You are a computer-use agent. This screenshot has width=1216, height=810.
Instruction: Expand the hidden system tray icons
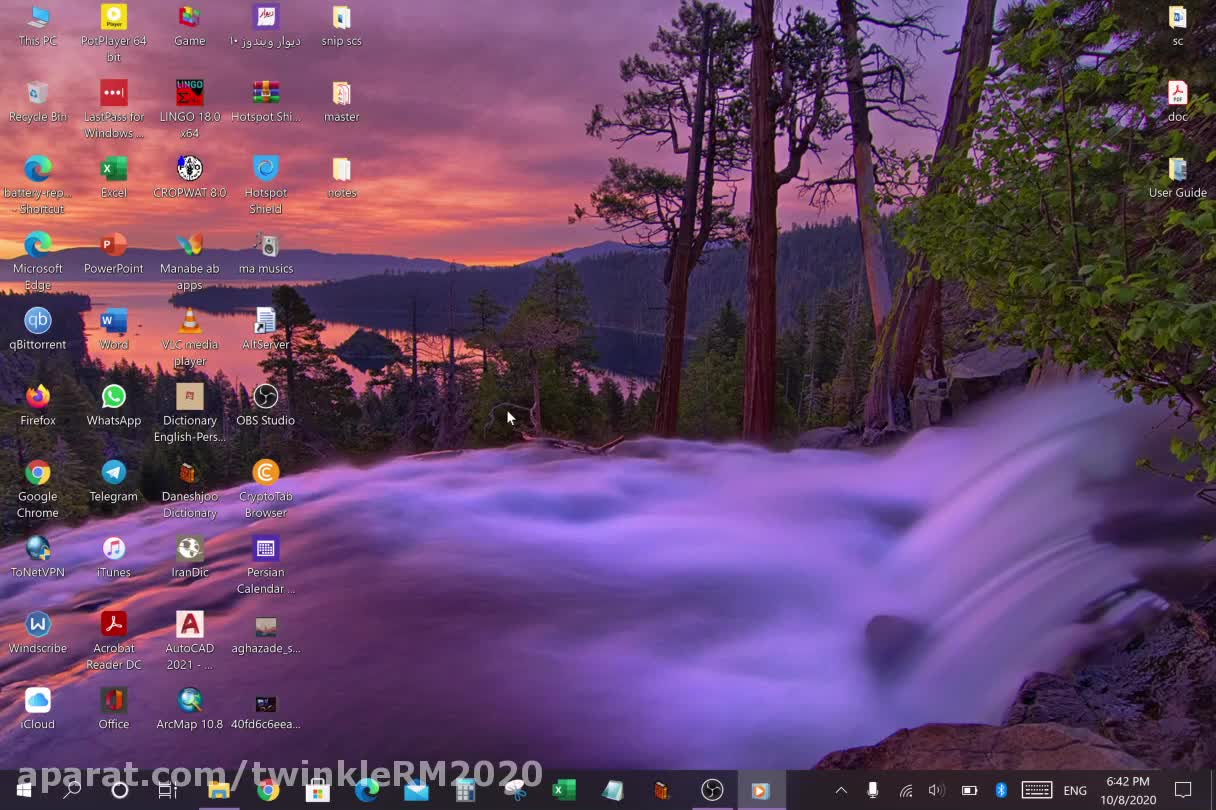coord(841,790)
